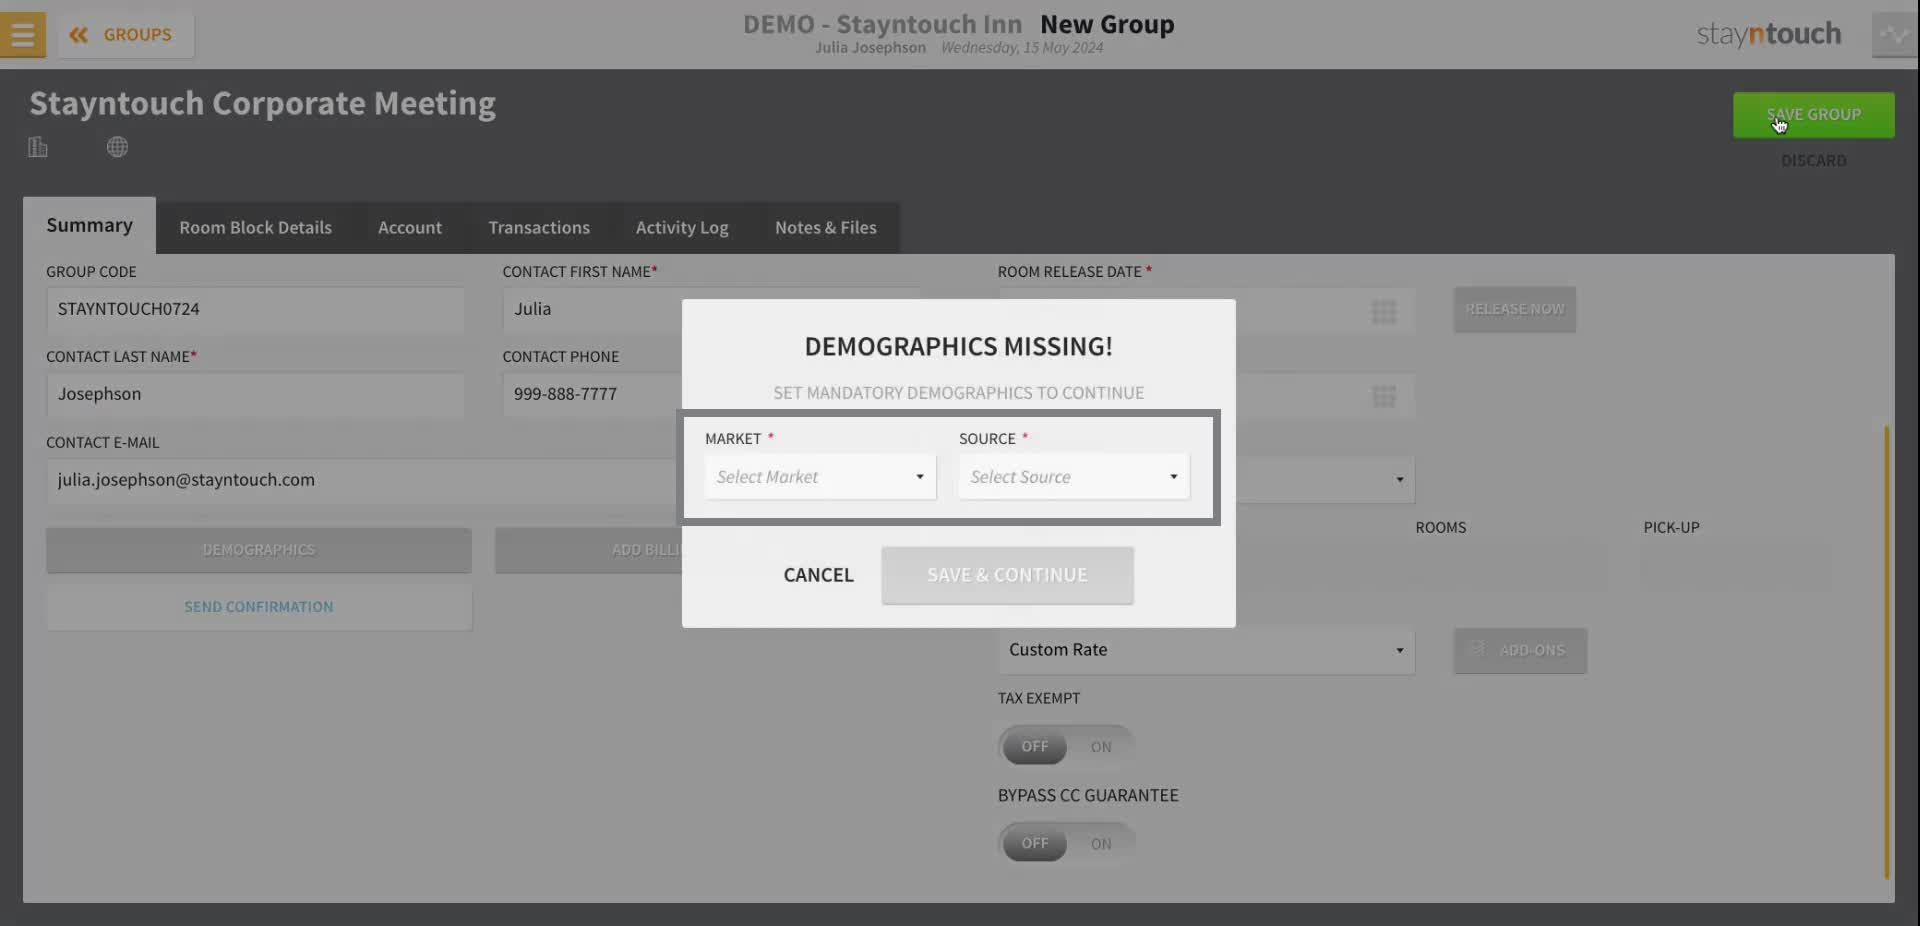
Task: Expand the Select Source dropdown
Action: (1074, 477)
